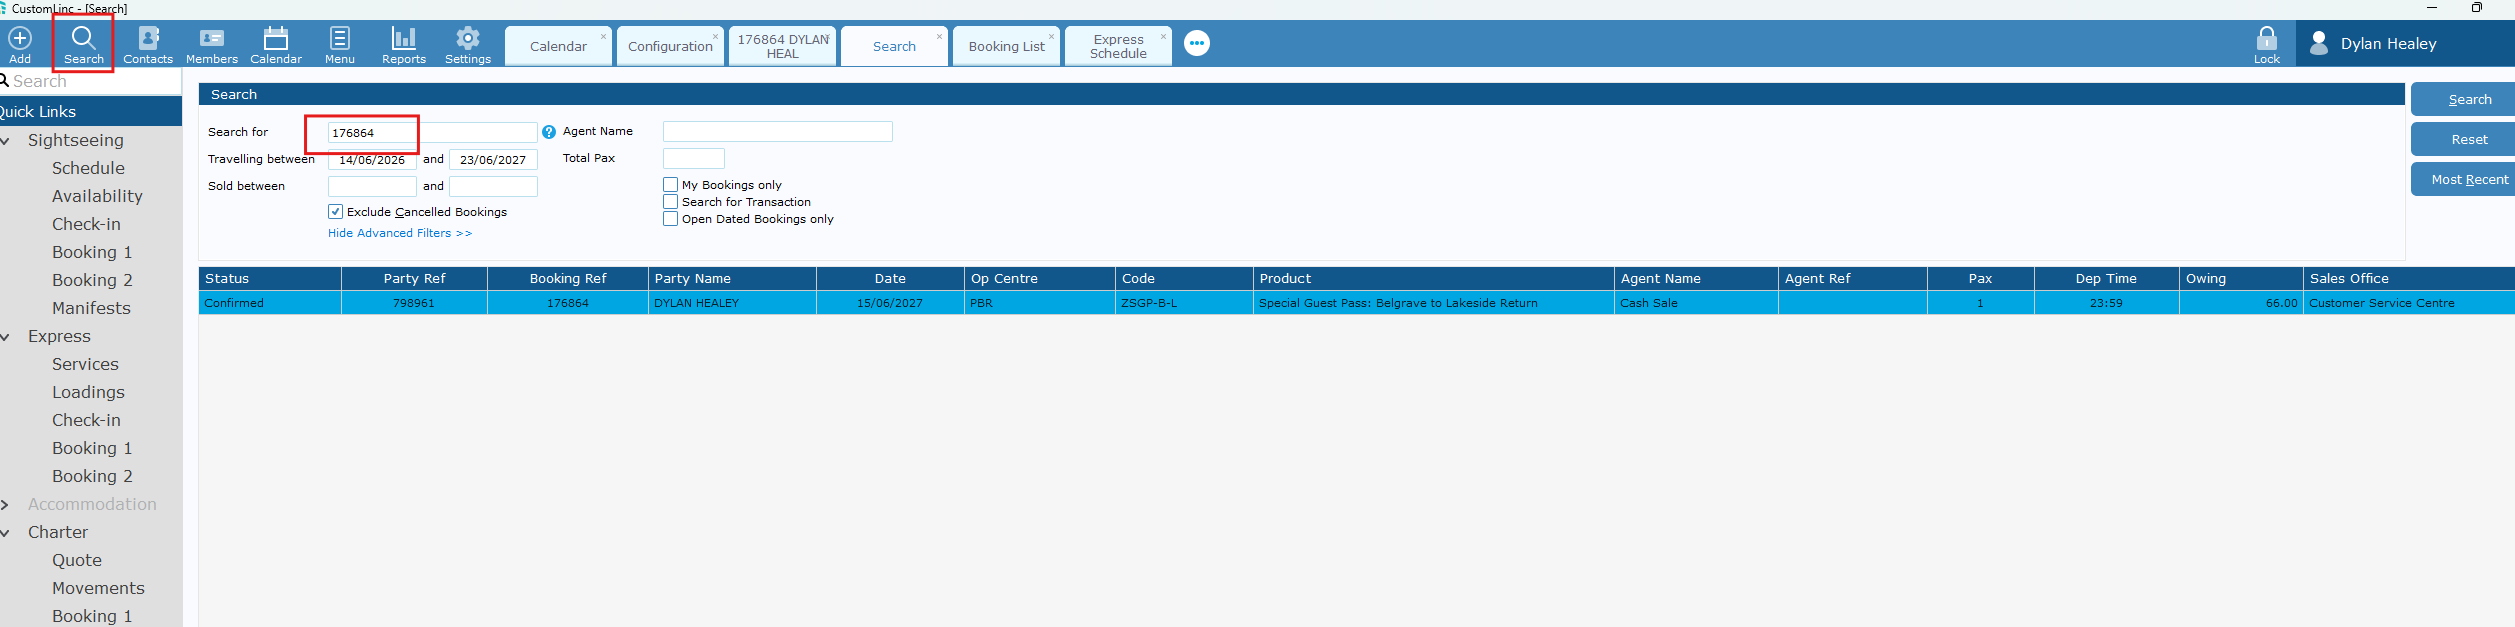This screenshot has width=2515, height=627.
Task: Open the Add toolbar icon
Action: pos(20,45)
